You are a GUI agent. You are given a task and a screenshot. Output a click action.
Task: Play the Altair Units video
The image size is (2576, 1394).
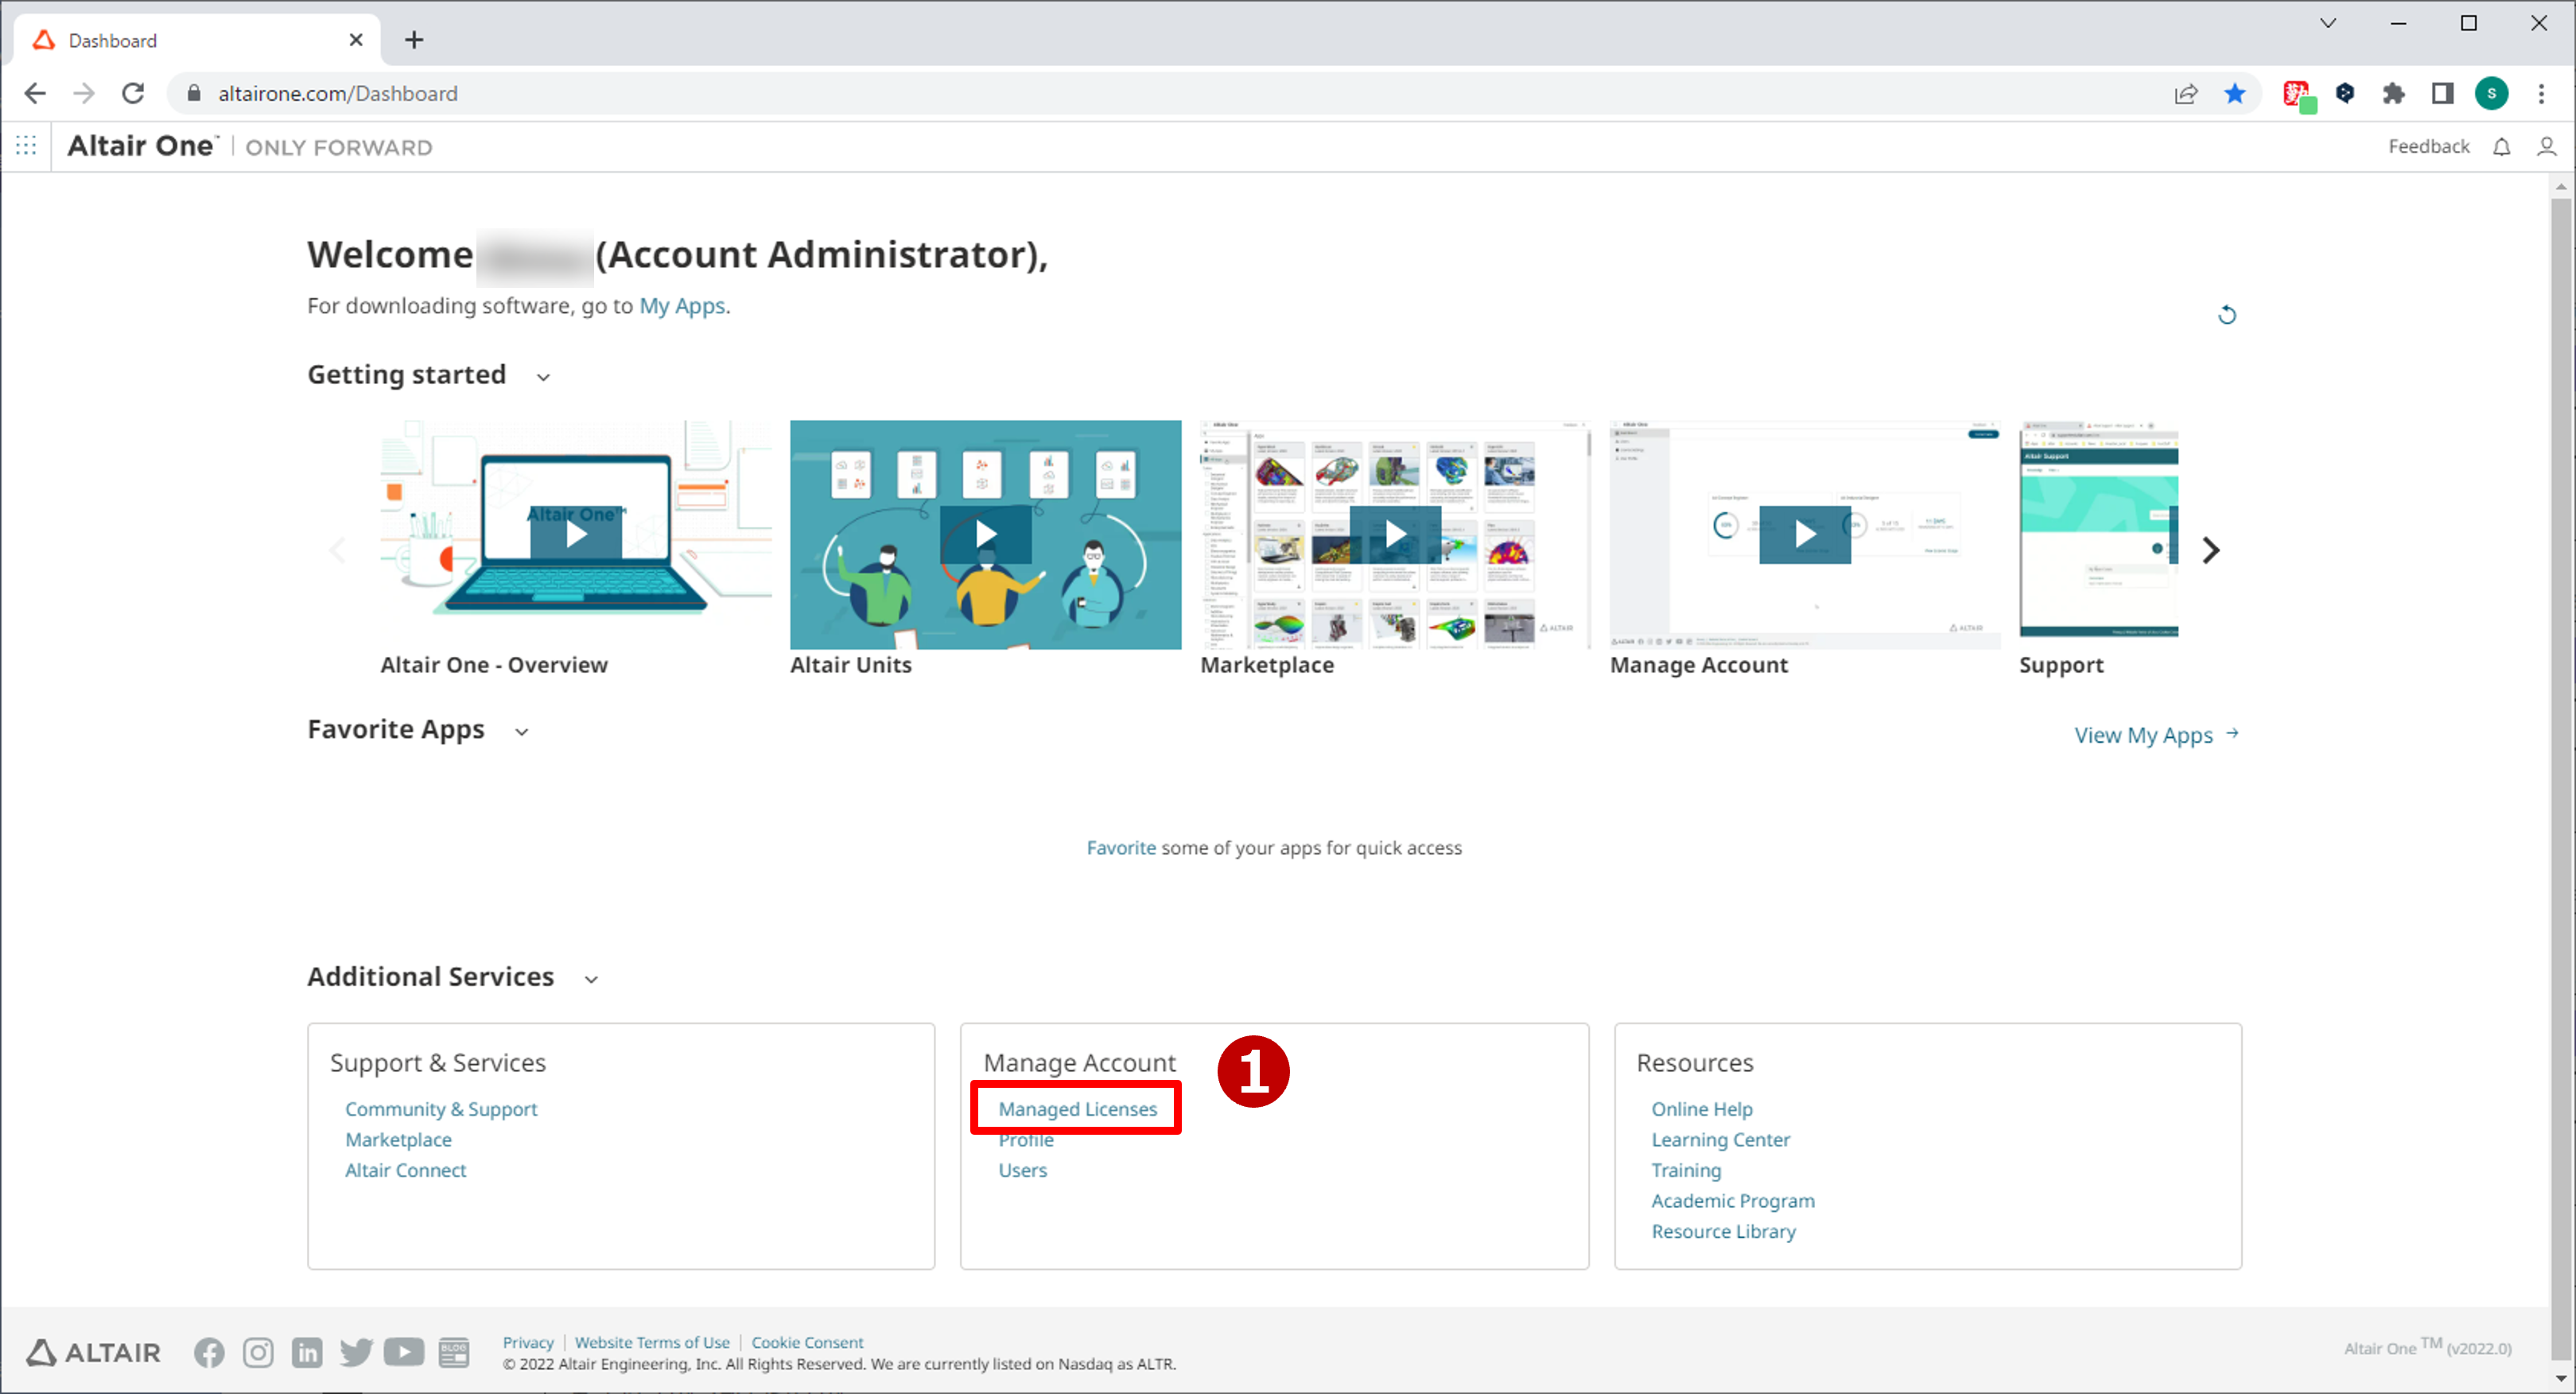pyautogui.click(x=985, y=534)
